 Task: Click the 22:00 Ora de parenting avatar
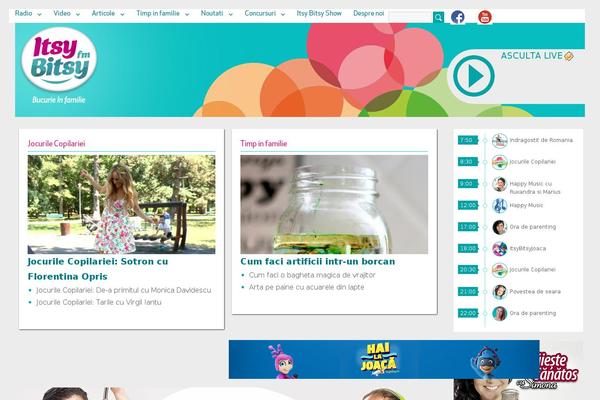pyautogui.click(x=499, y=313)
